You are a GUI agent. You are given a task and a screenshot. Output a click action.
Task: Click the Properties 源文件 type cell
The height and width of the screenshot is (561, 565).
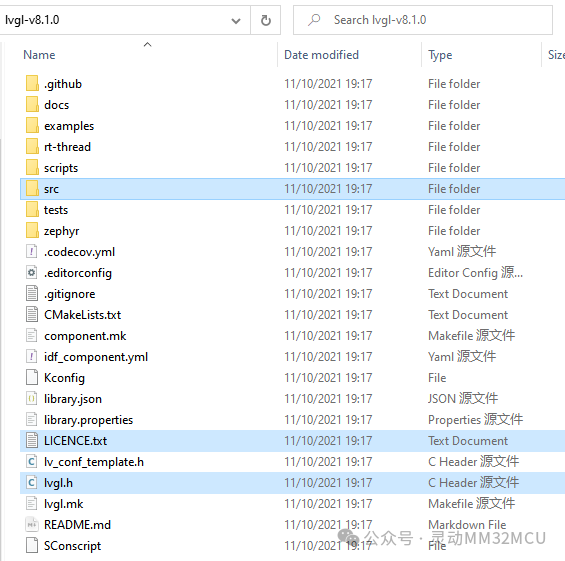(475, 420)
